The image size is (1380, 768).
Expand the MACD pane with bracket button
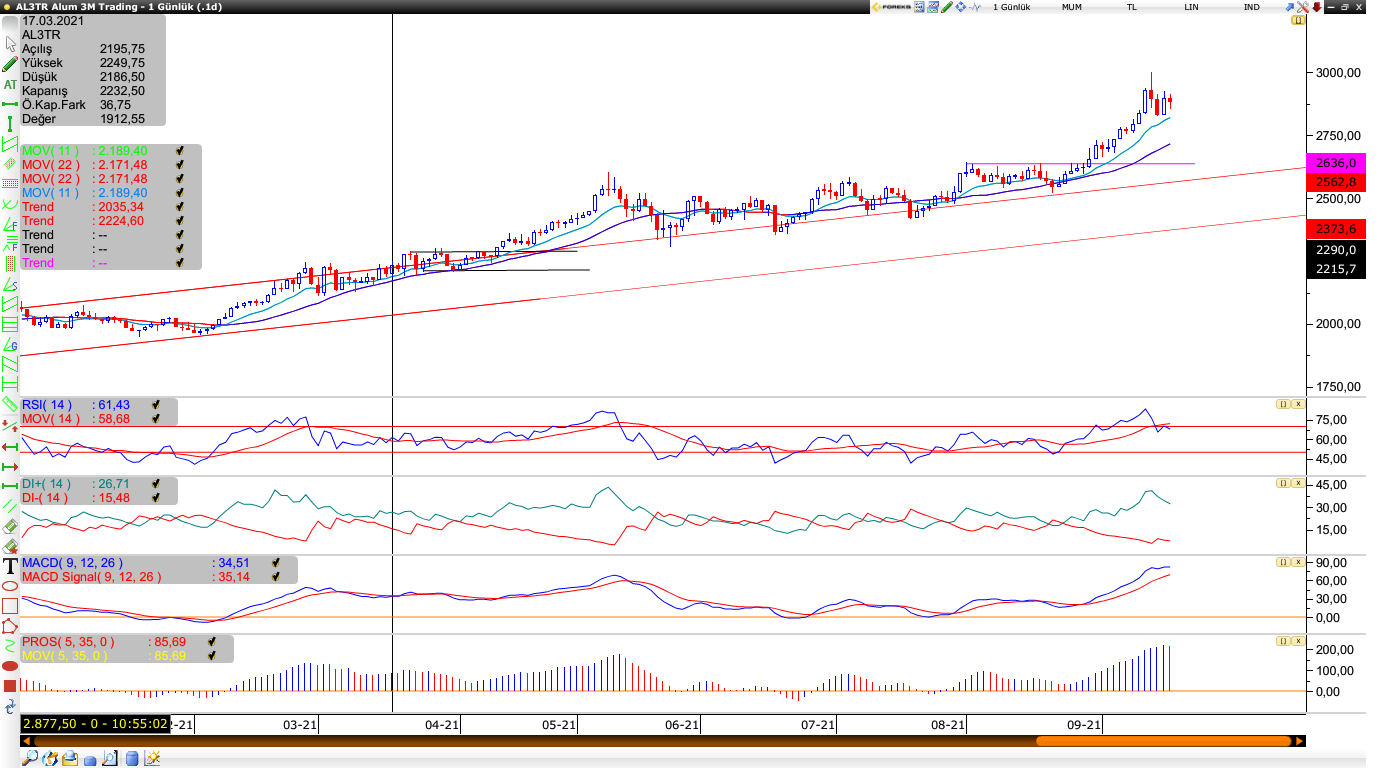coord(1282,562)
